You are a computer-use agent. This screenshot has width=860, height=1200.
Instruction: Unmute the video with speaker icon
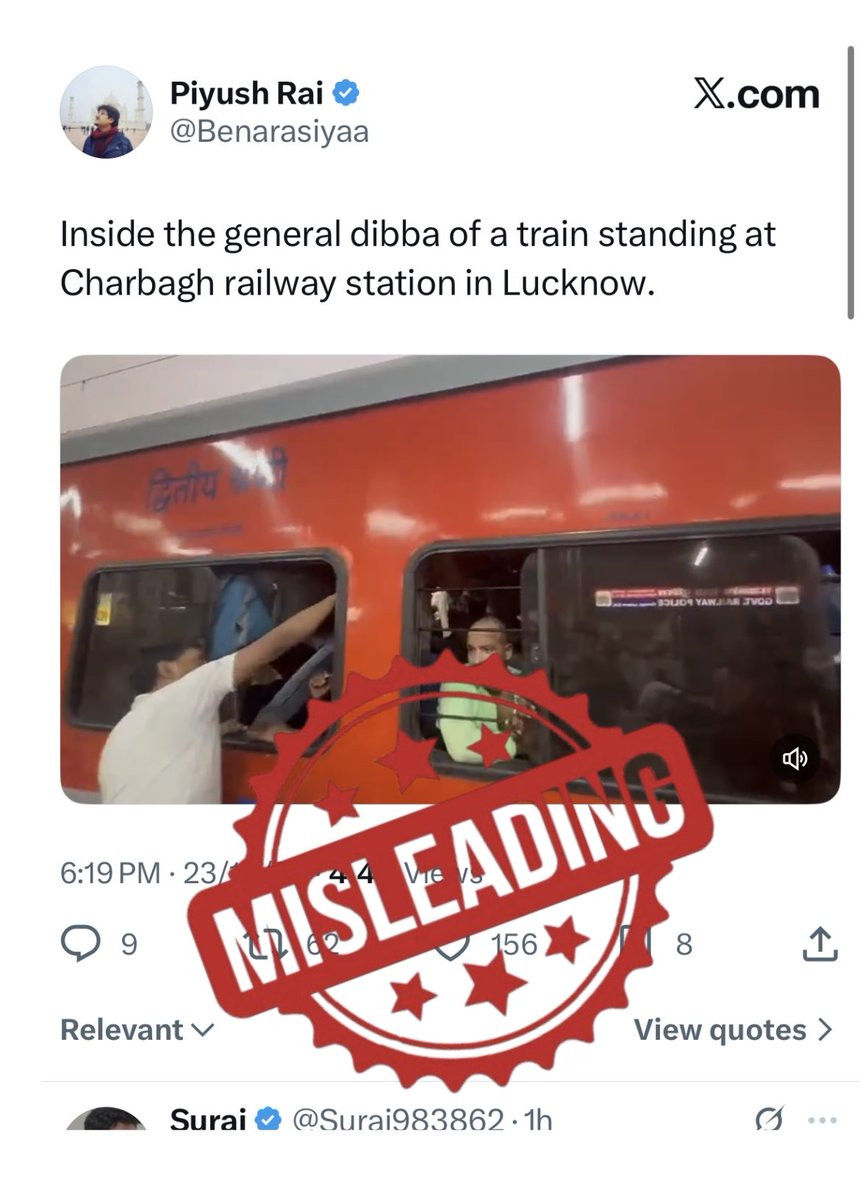tap(795, 759)
